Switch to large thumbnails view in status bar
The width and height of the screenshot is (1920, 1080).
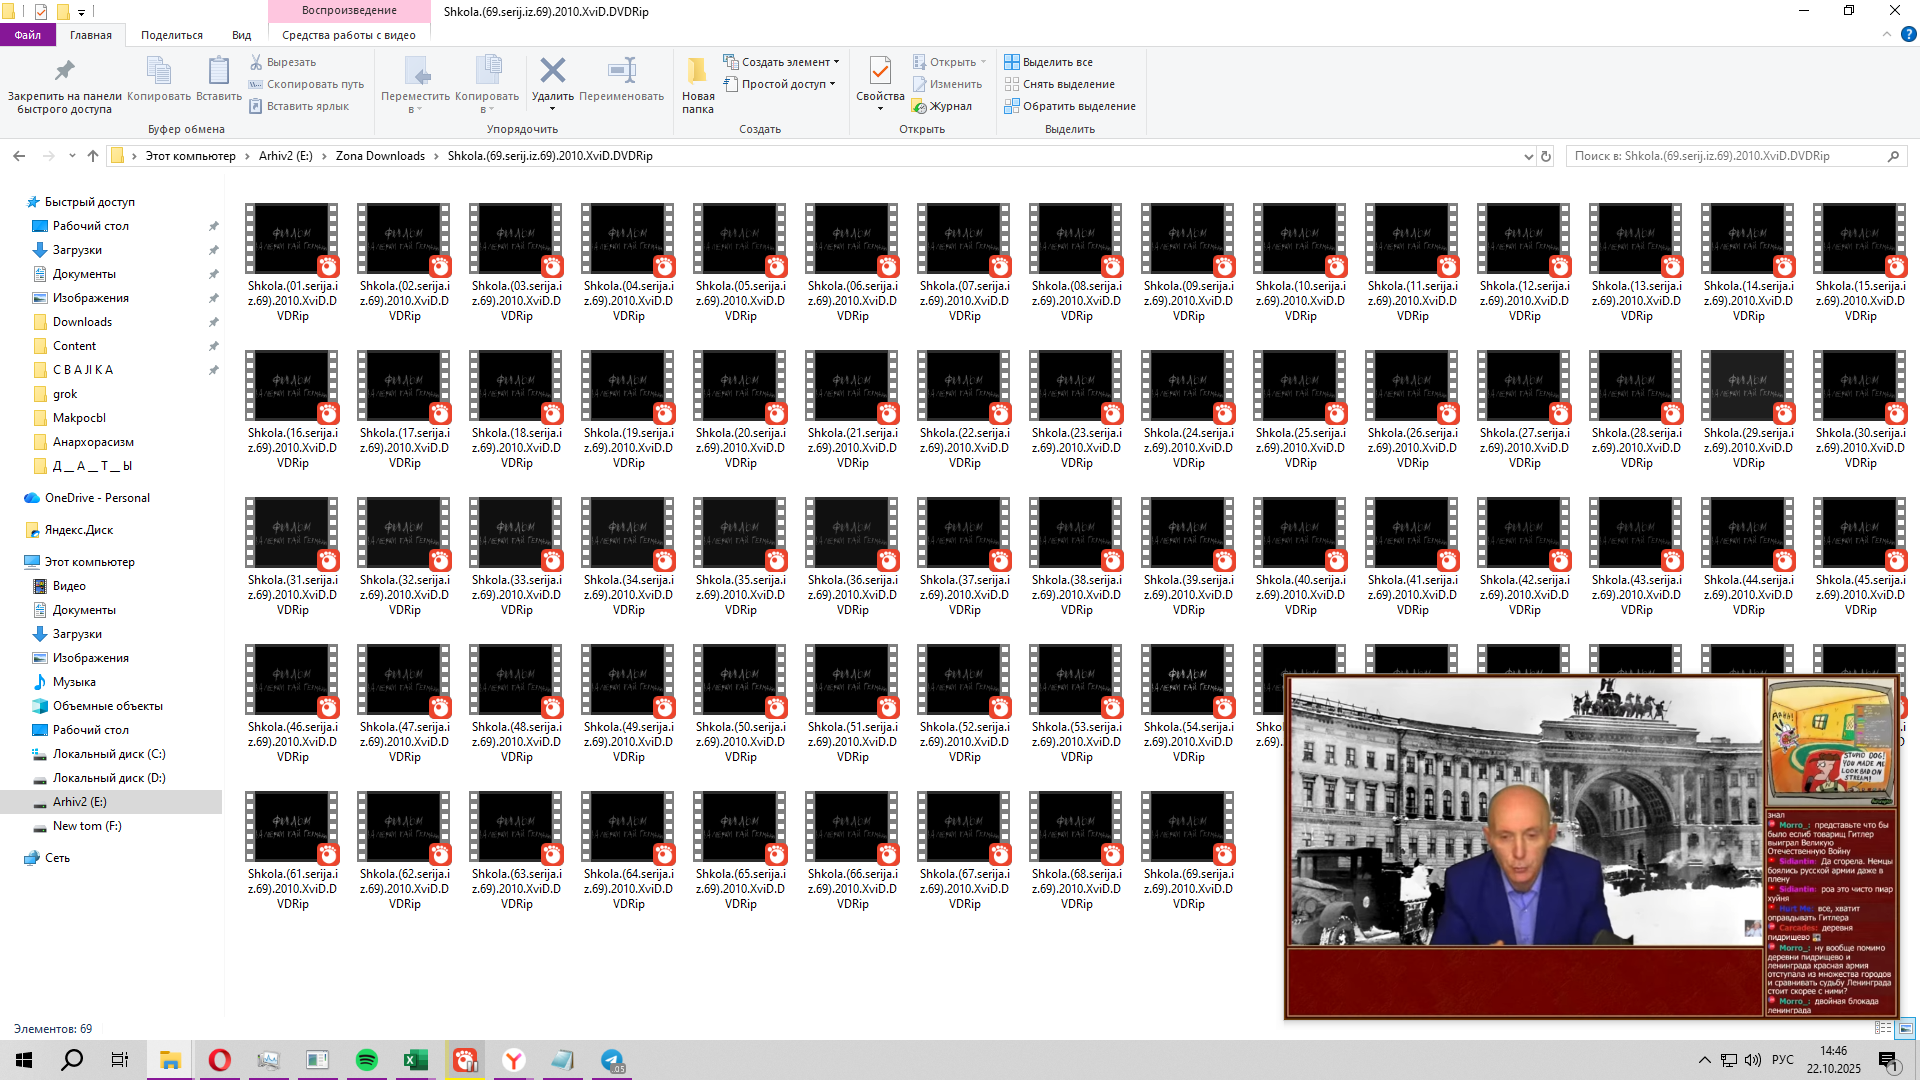pos(1905,1028)
